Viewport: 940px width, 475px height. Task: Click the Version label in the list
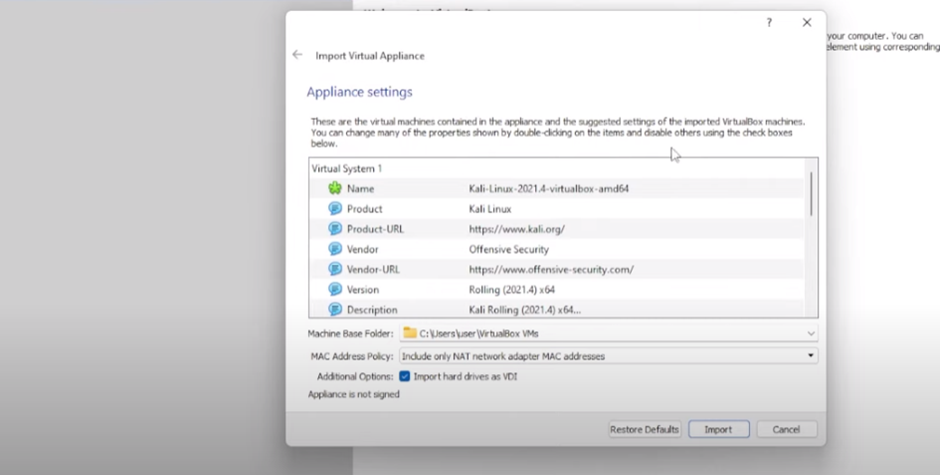(363, 290)
